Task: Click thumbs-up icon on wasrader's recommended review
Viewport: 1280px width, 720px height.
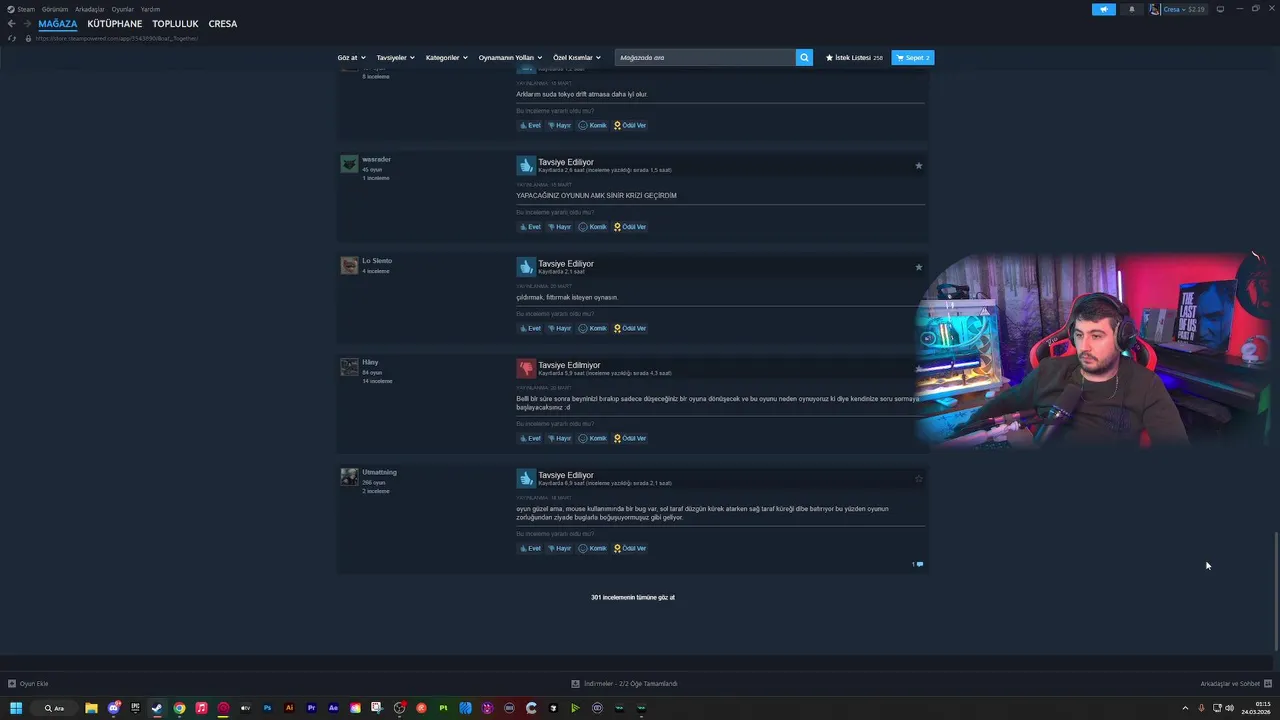Action: [526, 165]
